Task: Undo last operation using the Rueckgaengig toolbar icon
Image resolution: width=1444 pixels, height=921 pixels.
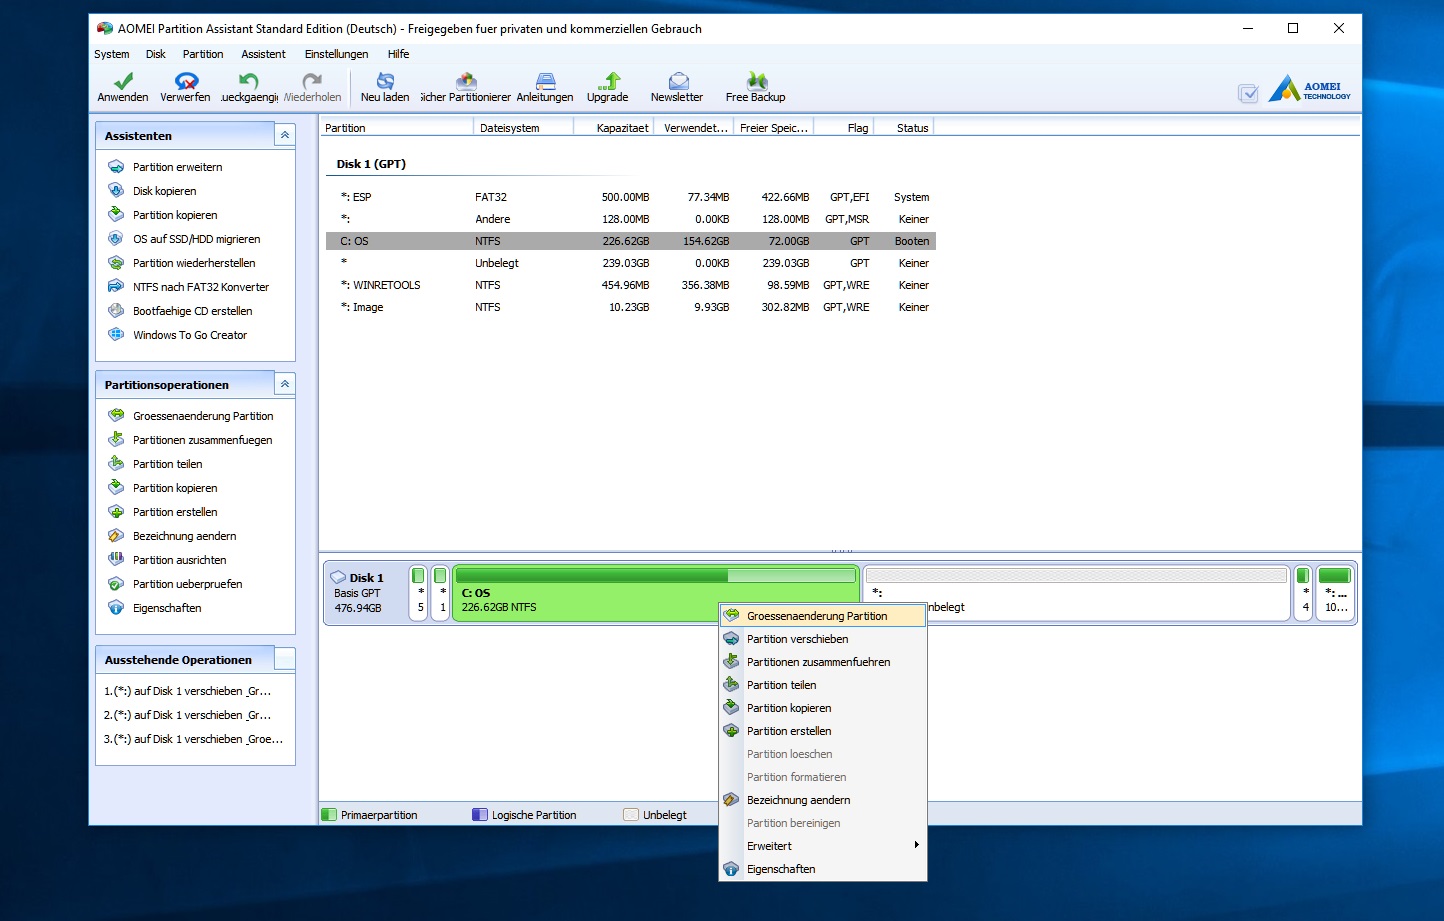Action: 249,87
